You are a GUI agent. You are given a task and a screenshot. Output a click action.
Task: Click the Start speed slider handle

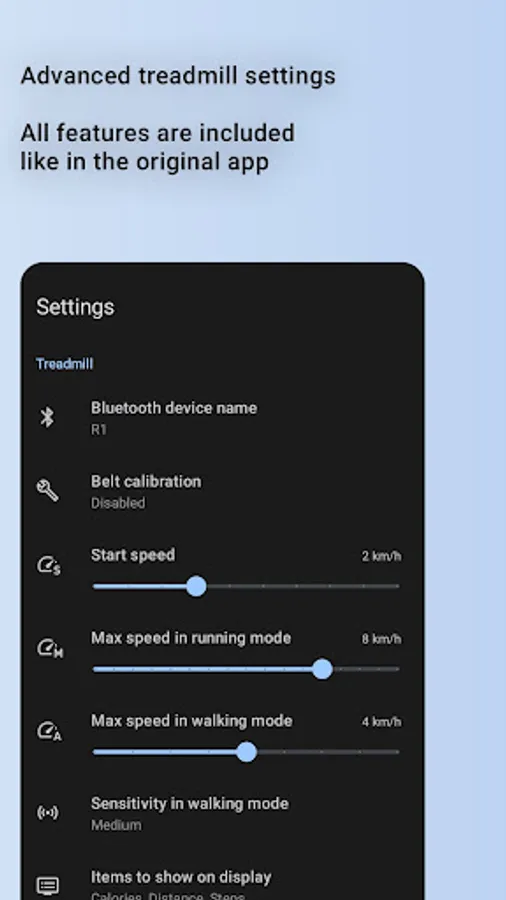[196, 586]
